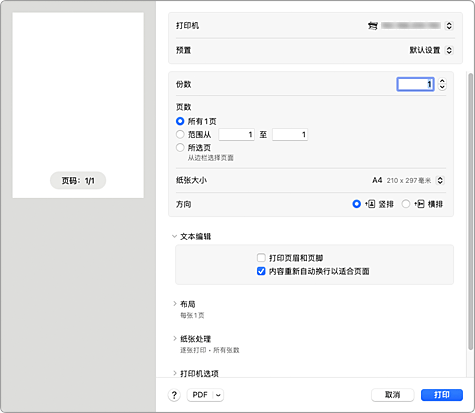
Task: Click the portrait orientation page icon
Action: coord(370,204)
